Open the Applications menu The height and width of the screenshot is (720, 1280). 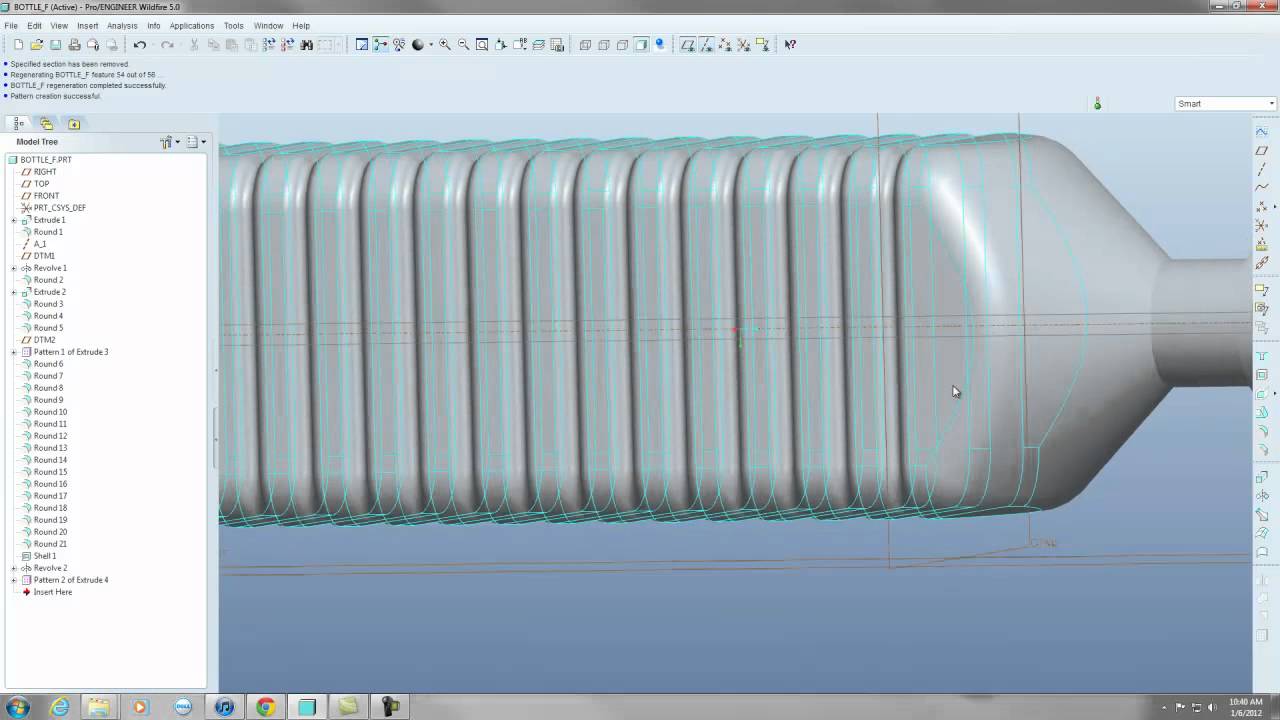coord(191,26)
